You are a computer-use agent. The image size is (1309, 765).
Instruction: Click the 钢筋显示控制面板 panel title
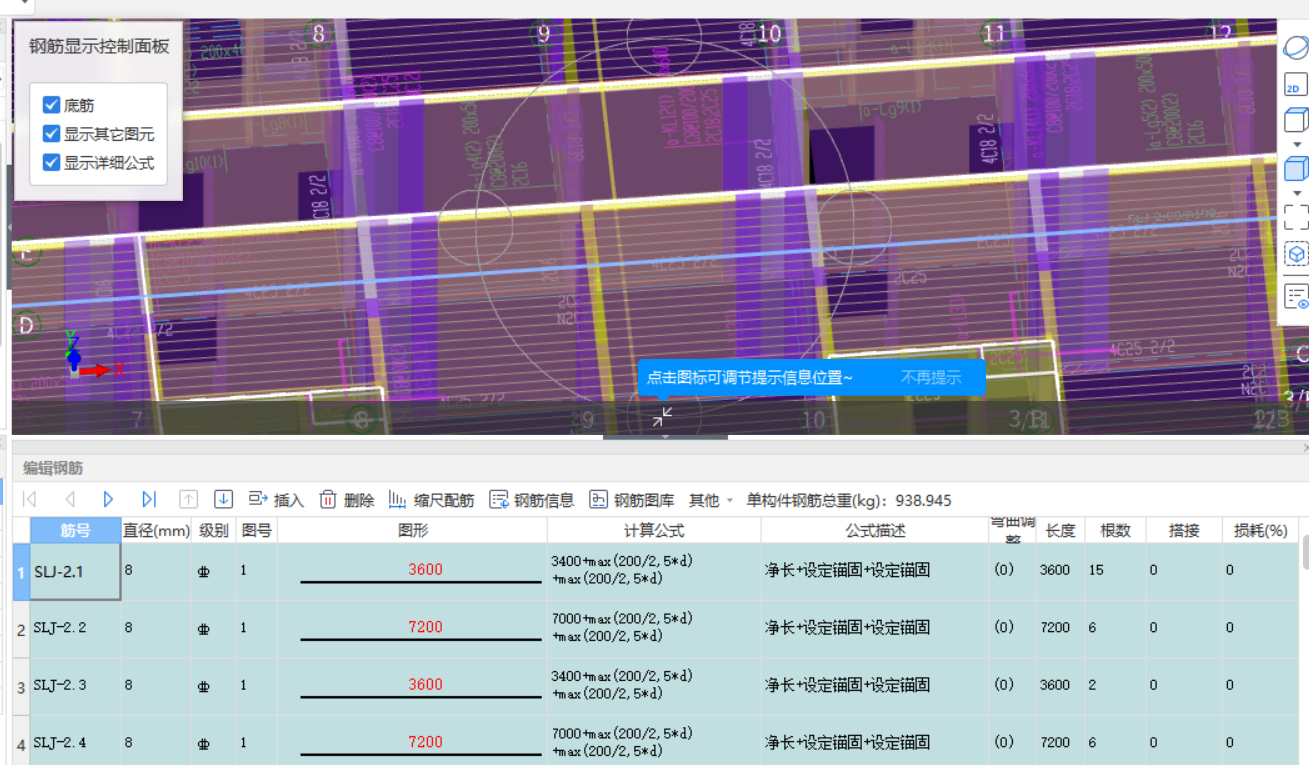(99, 46)
